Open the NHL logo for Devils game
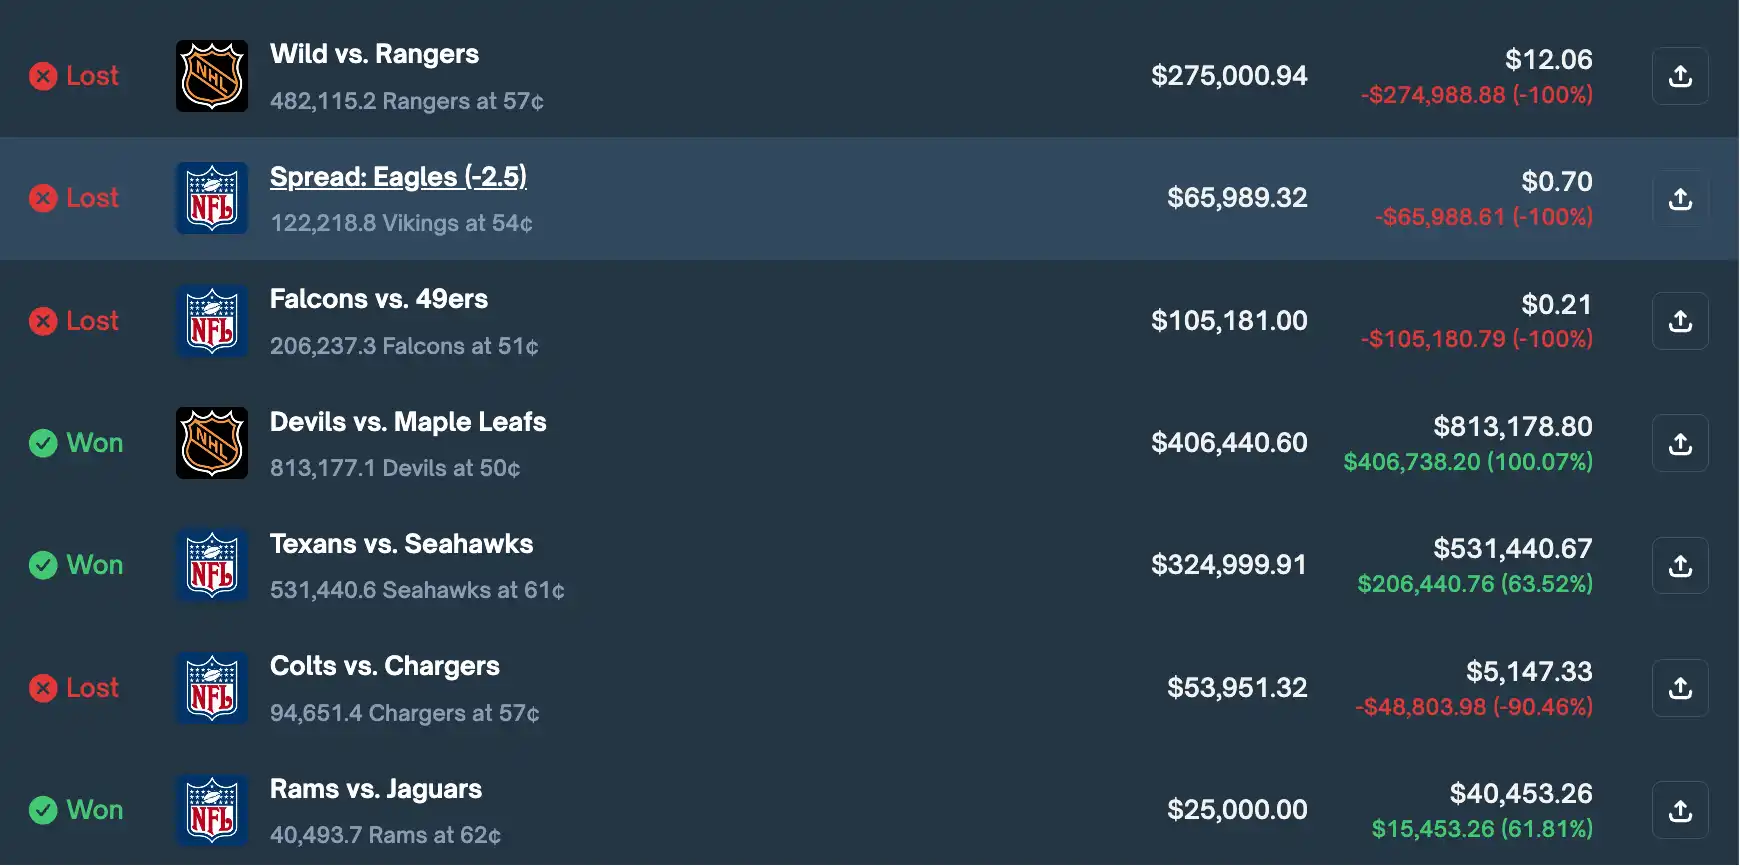Image resolution: width=1740 pixels, height=866 pixels. (x=212, y=443)
